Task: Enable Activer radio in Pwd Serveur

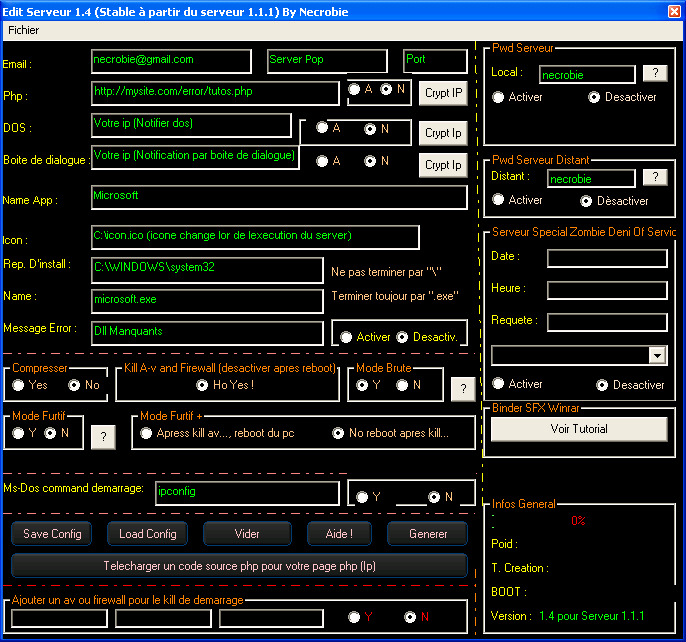Action: click(499, 97)
